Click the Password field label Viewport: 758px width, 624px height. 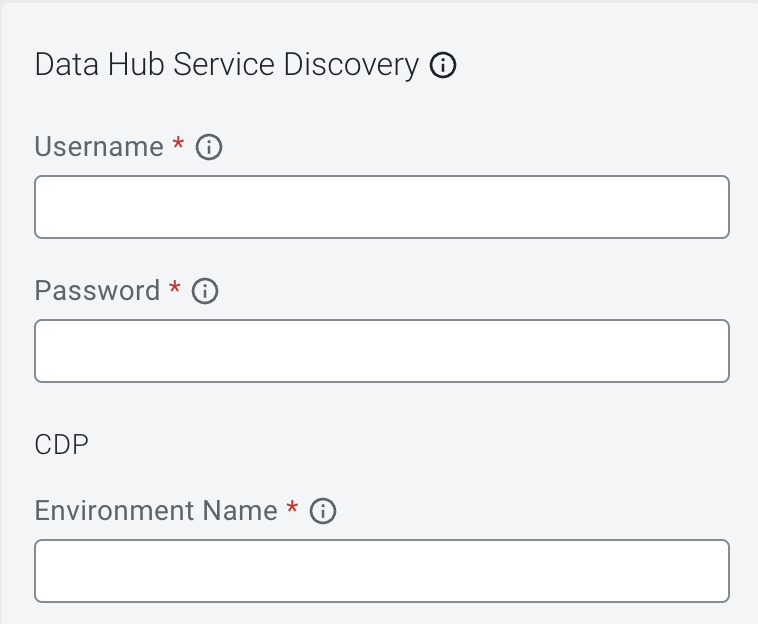97,290
